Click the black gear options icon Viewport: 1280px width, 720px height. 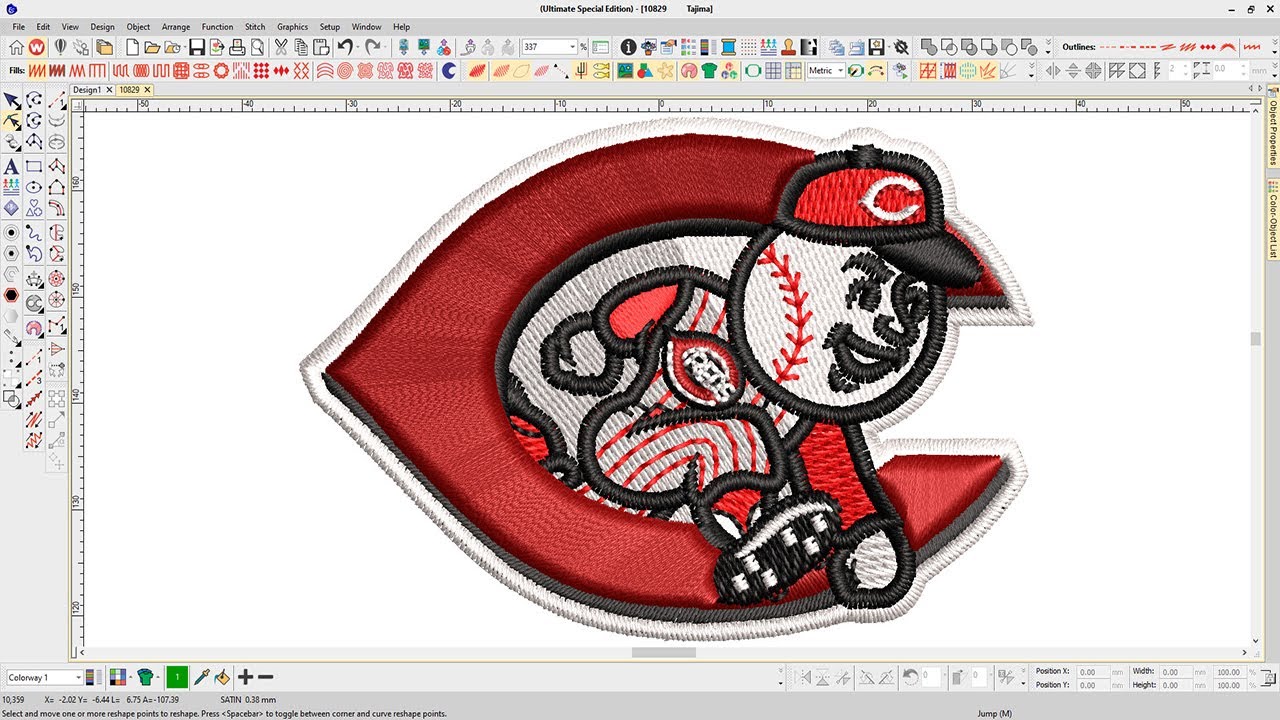click(901, 47)
